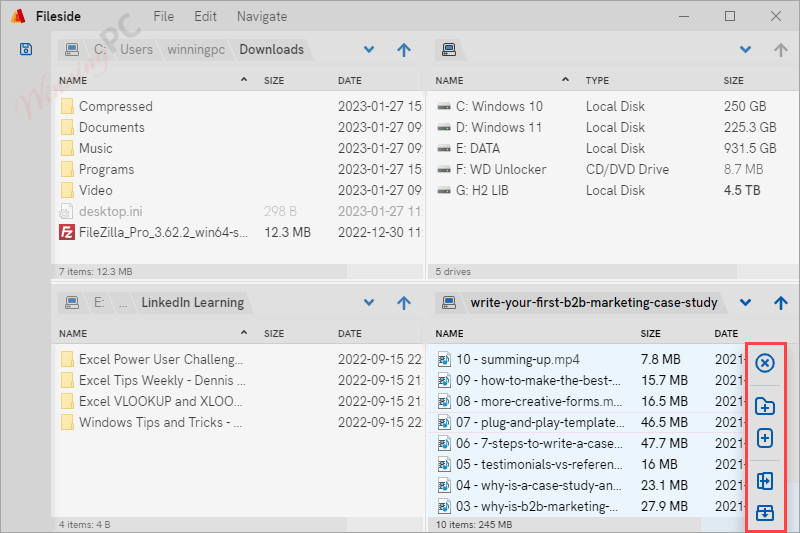
Task: Go up from LinkedIn Learning folder
Action: coord(404,302)
